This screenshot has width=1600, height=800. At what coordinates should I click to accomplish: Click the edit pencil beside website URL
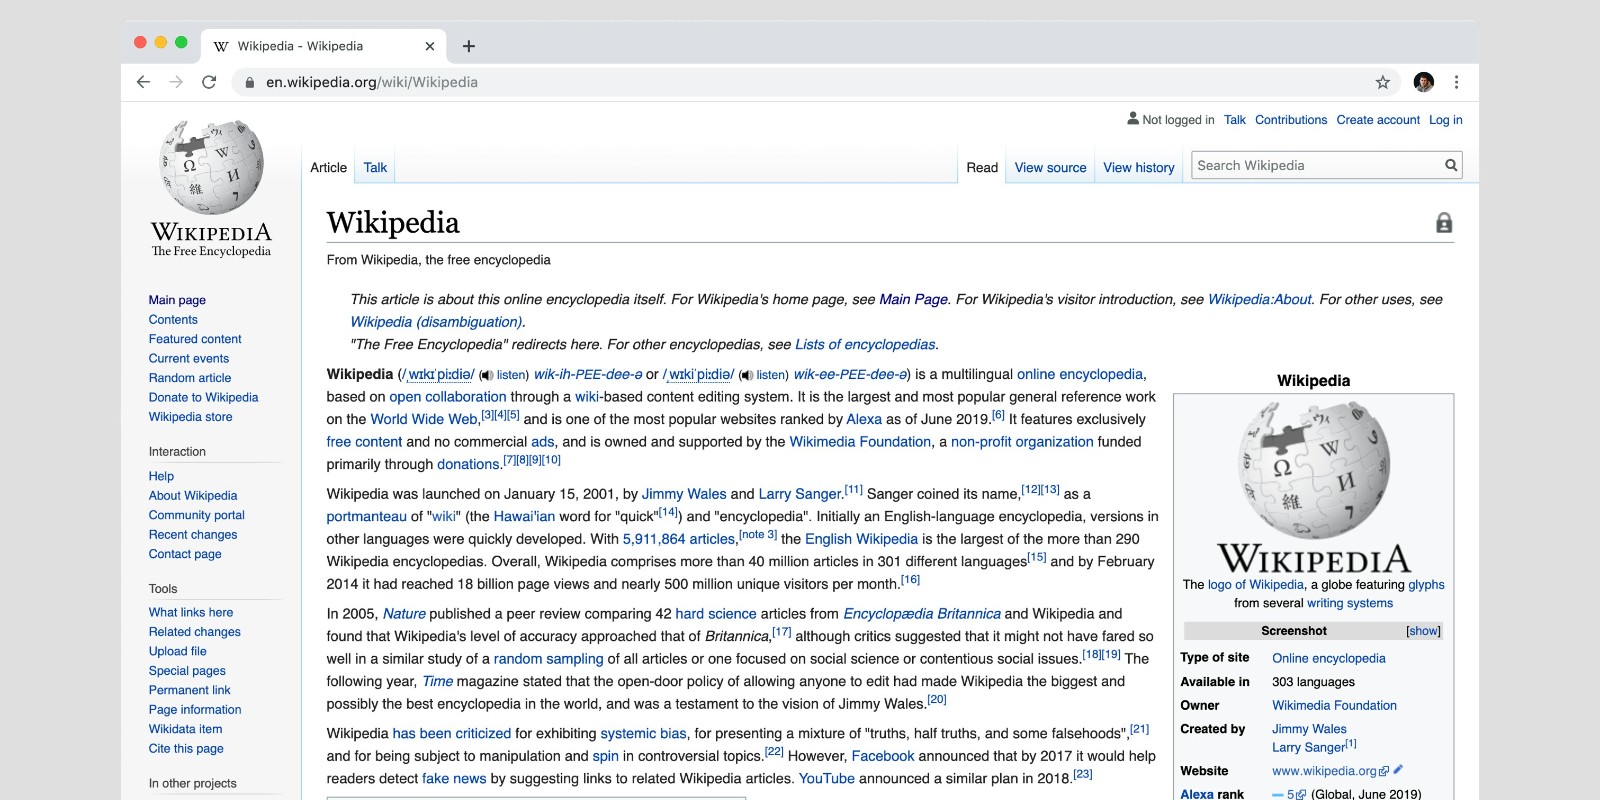(x=1398, y=770)
